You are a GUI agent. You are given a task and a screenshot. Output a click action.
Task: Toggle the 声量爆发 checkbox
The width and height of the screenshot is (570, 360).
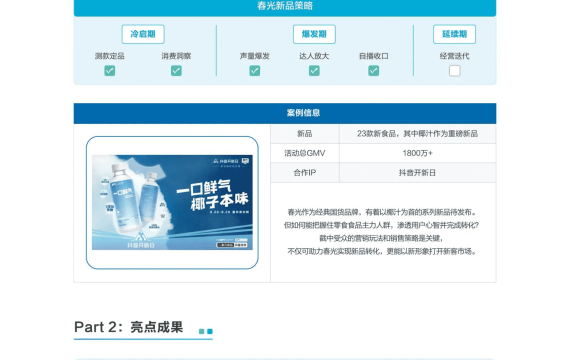click(254, 71)
